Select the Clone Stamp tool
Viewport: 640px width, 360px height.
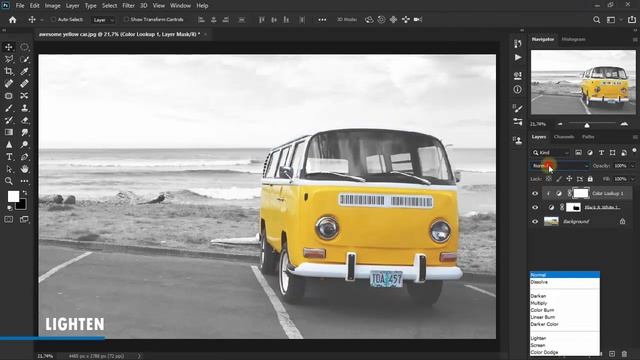coord(24,108)
